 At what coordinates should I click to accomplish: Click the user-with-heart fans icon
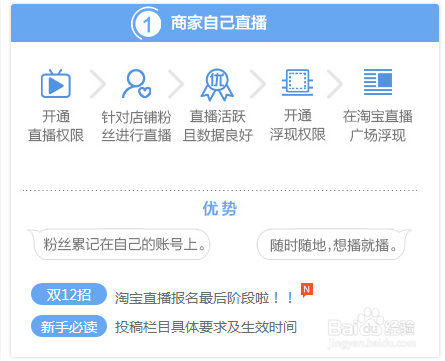(x=136, y=84)
